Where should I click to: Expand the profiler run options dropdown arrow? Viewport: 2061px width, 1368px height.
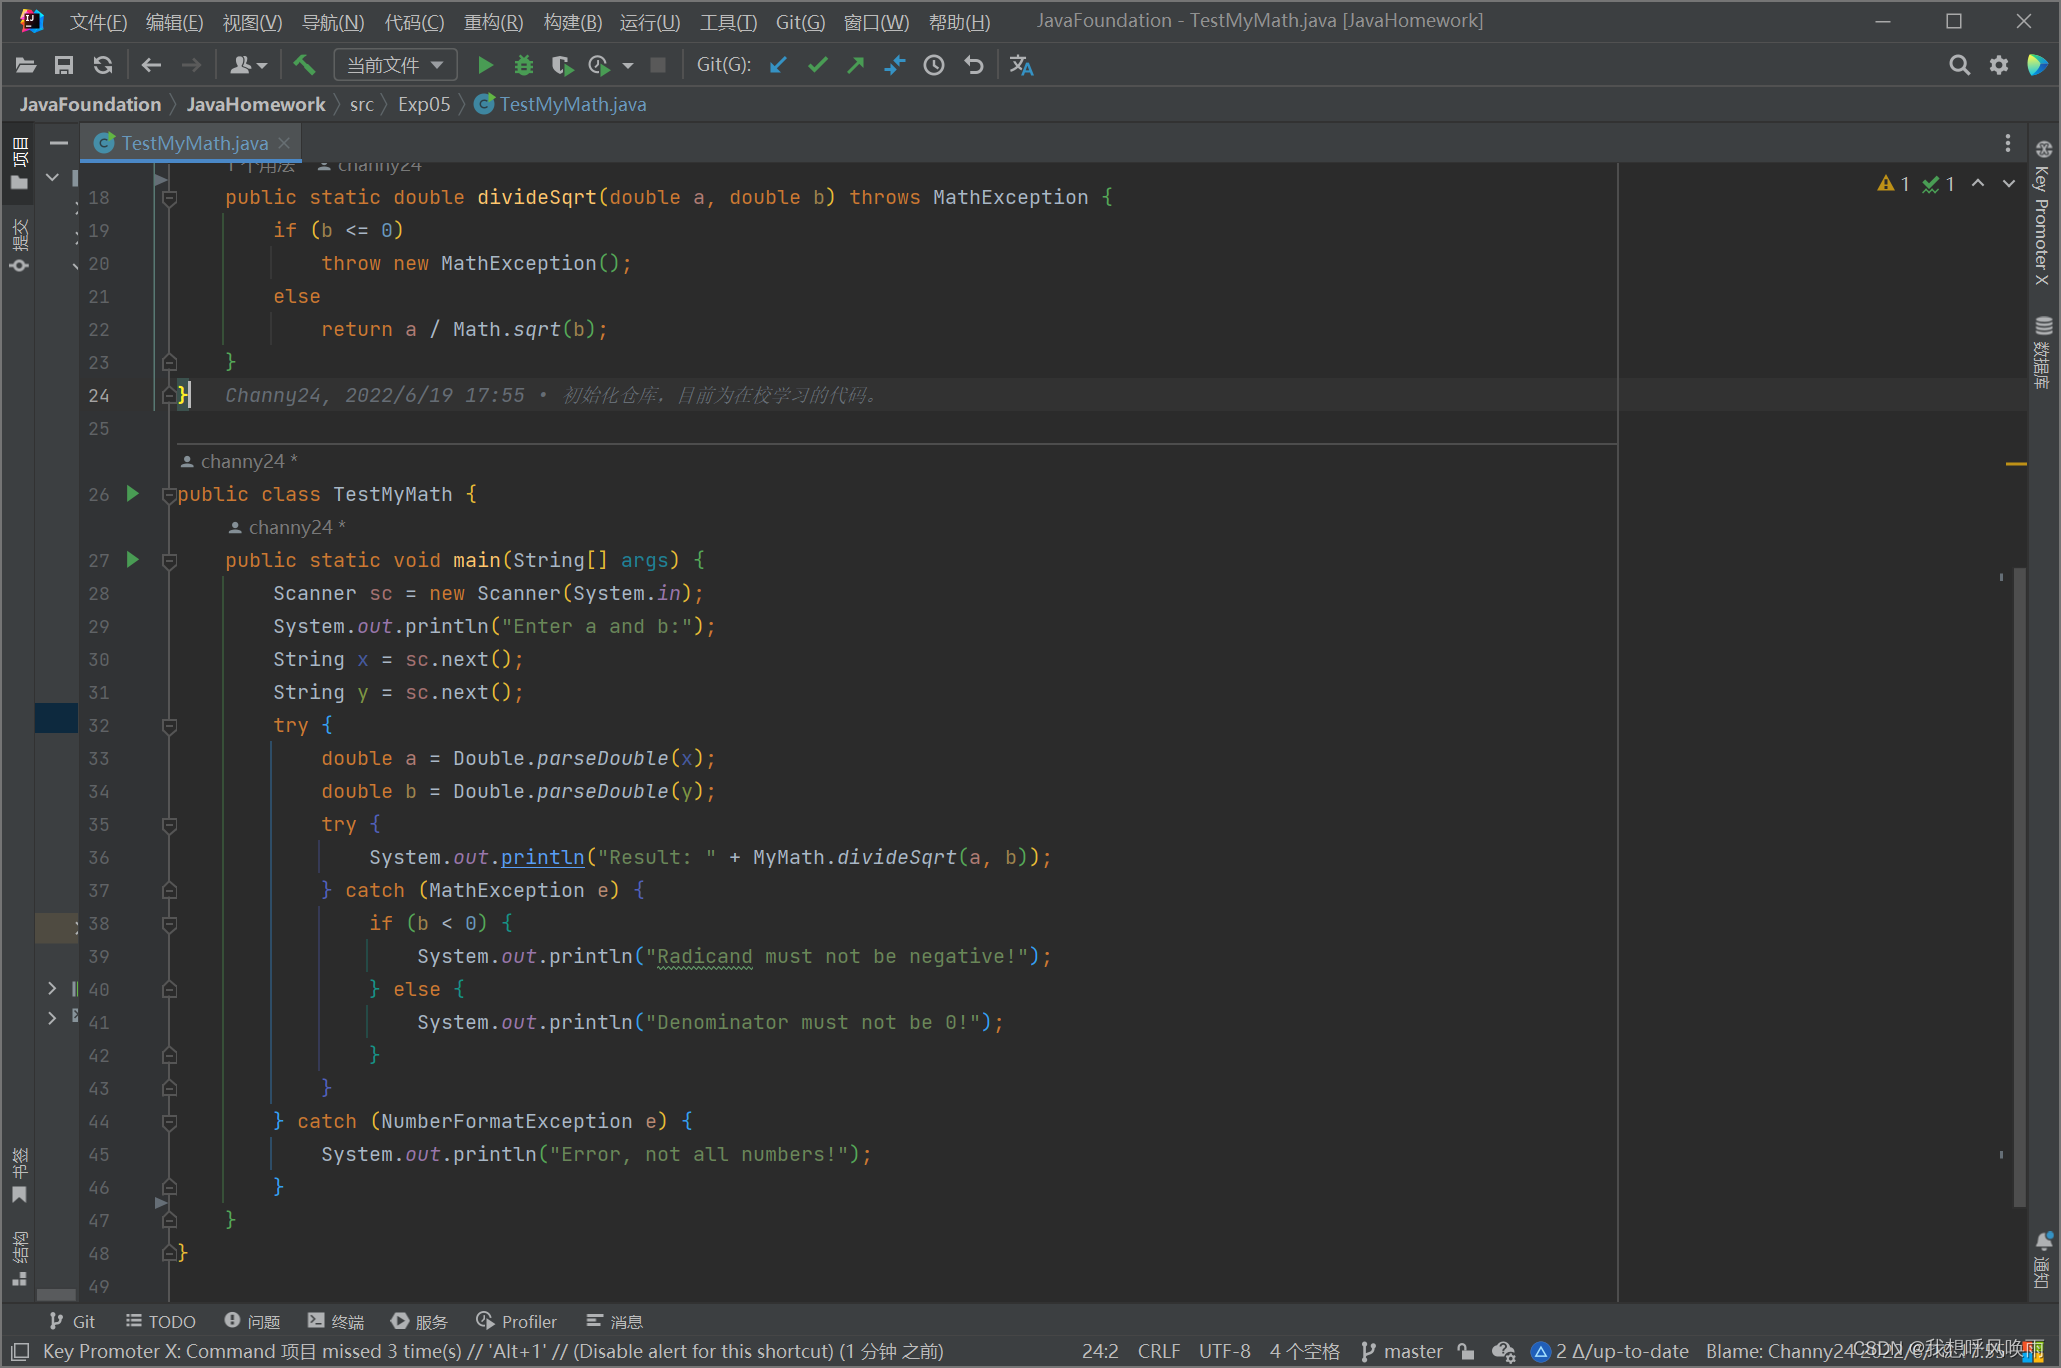point(628,65)
